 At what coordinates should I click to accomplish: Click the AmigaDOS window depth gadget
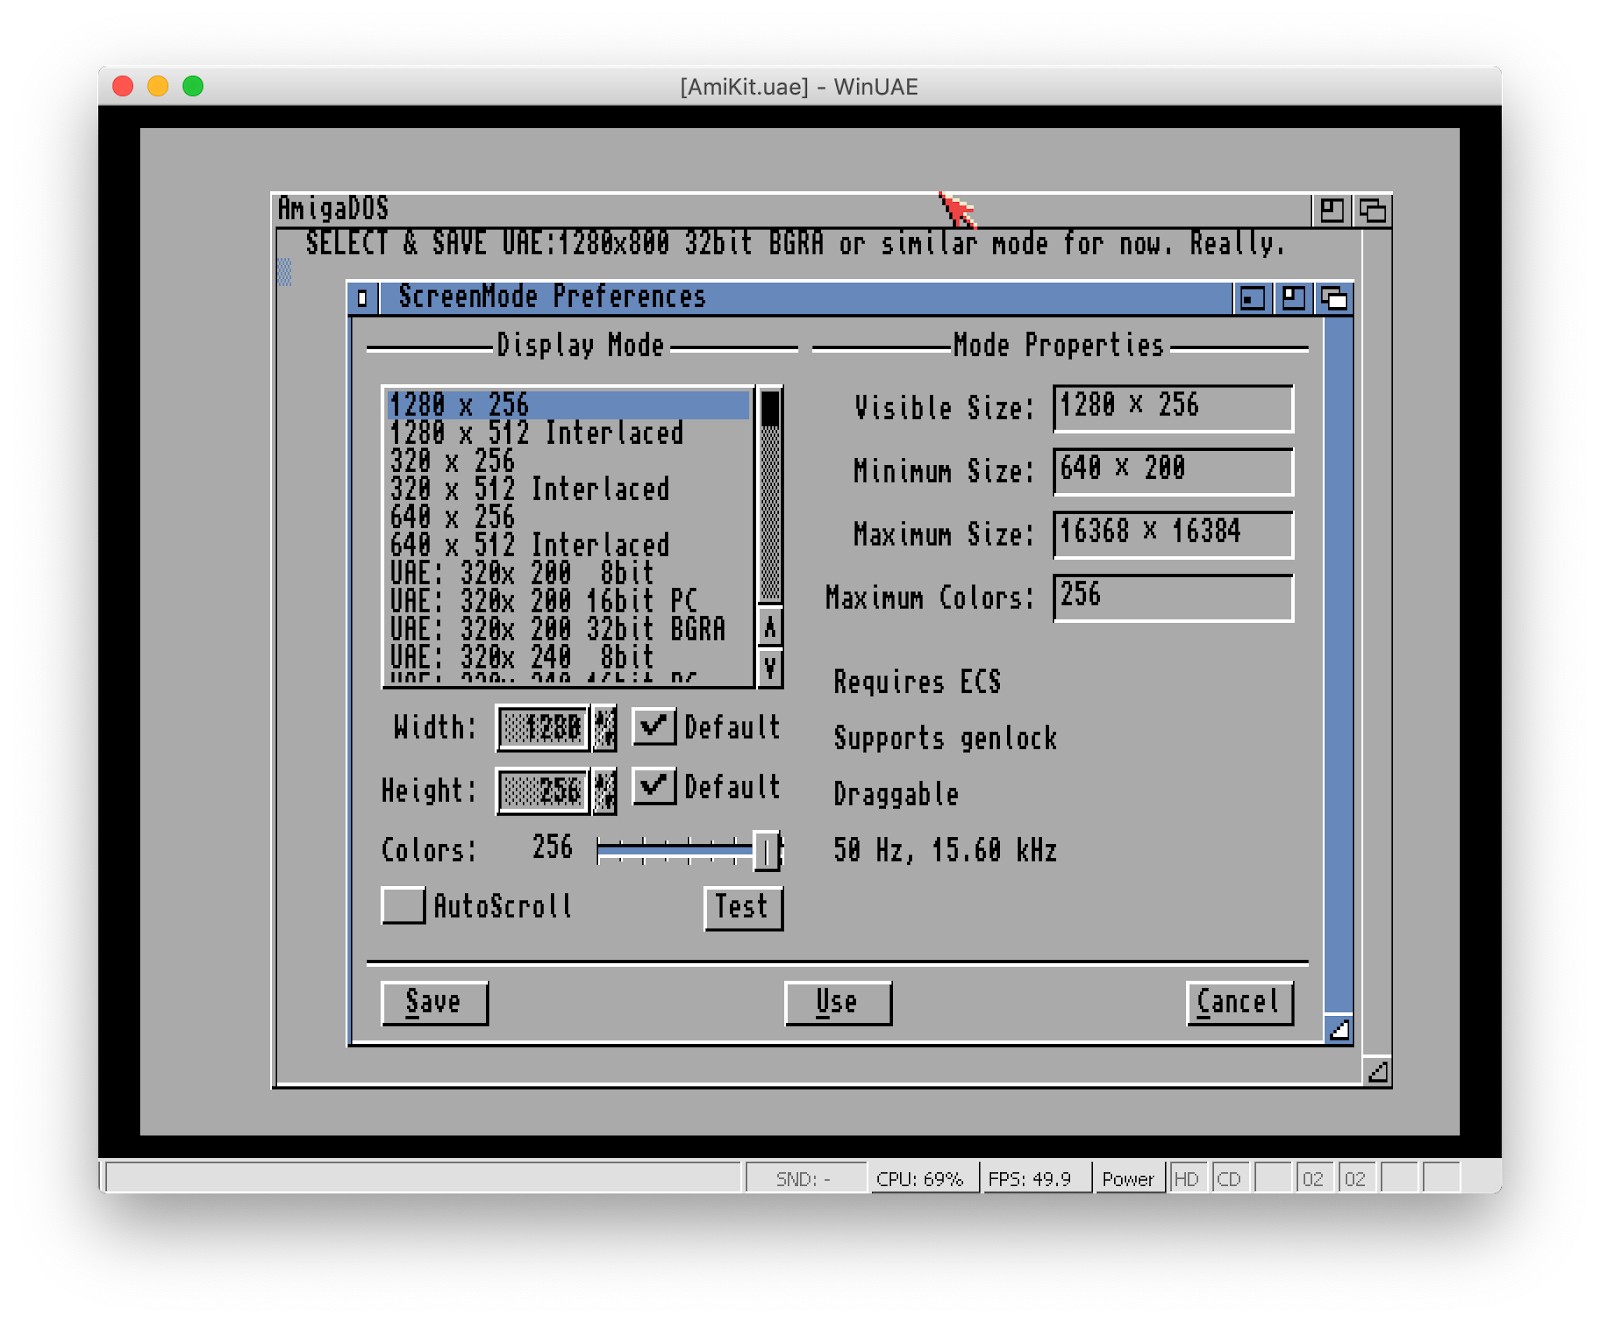(1372, 210)
